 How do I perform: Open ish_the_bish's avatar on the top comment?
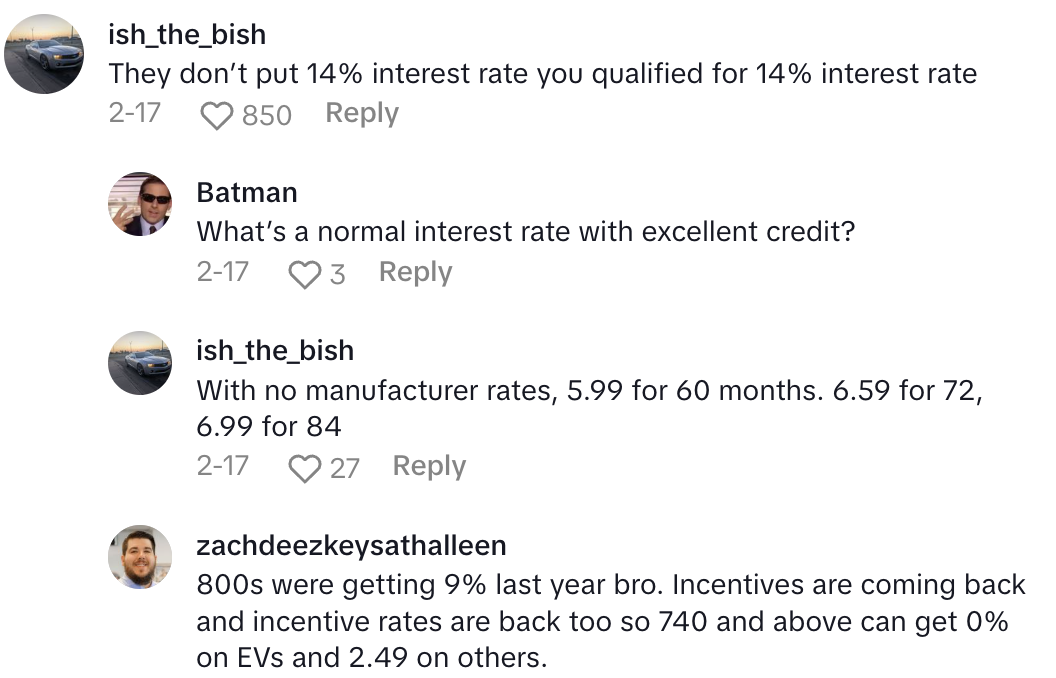coord(44,56)
